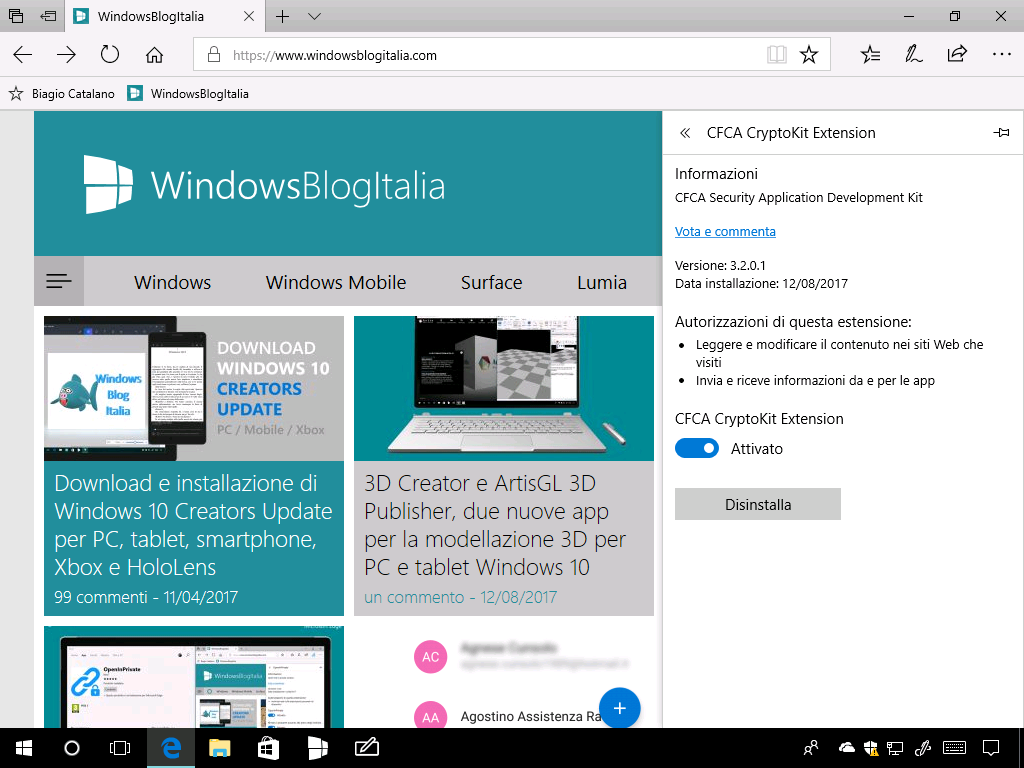This screenshot has height=768, width=1024.
Task: Go back from CFCA CryptoKit Extension pane
Action: [x=685, y=133]
